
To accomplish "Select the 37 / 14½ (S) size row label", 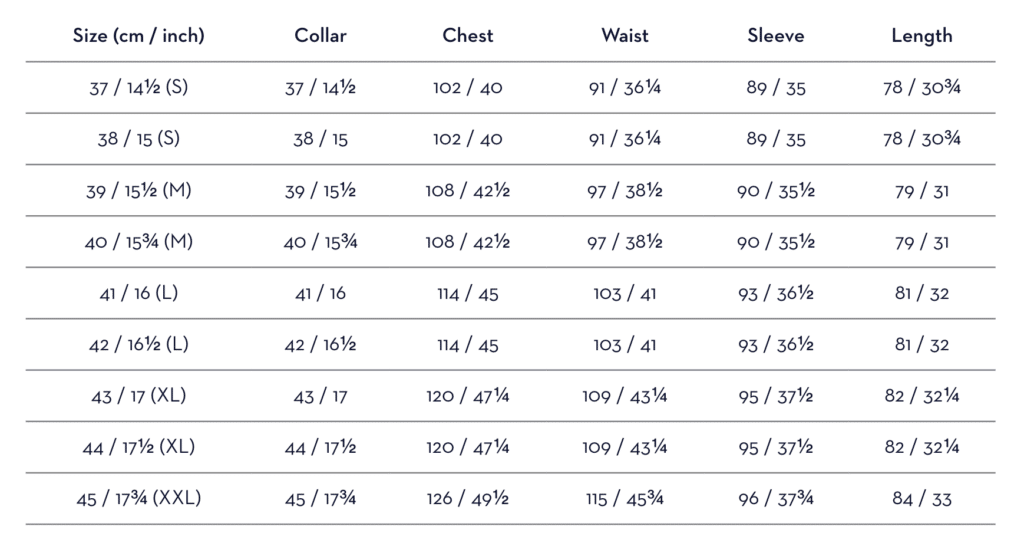I will click(139, 88).
